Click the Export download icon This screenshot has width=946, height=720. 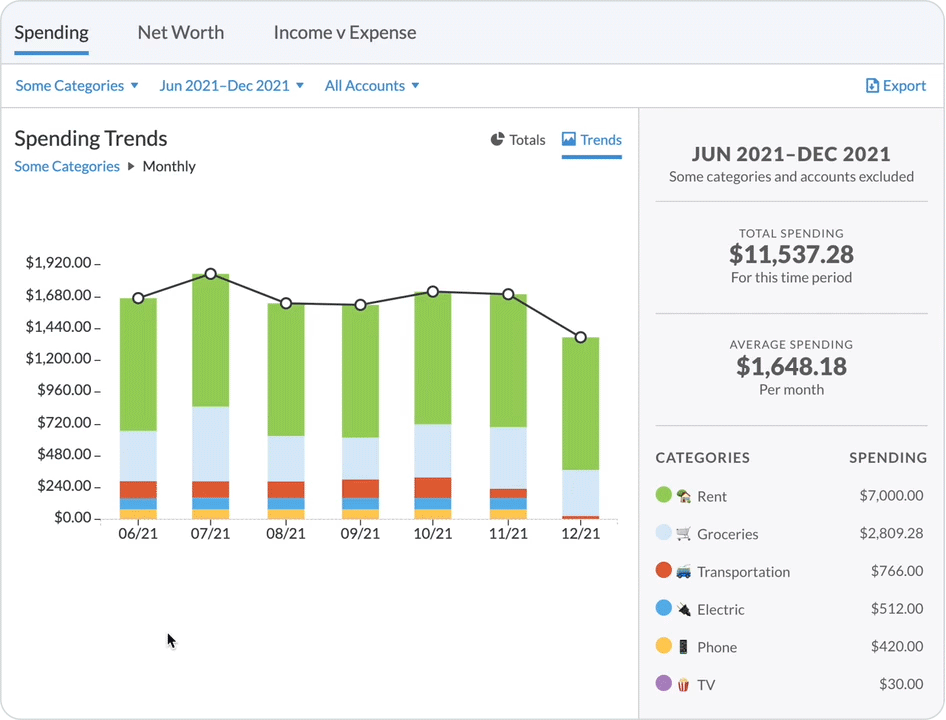872,86
